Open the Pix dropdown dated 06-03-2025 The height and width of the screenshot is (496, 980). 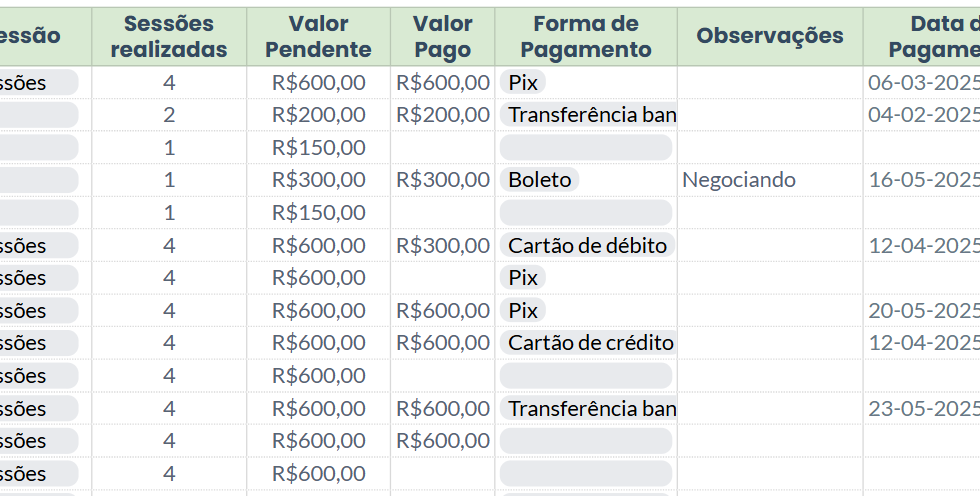tap(523, 82)
